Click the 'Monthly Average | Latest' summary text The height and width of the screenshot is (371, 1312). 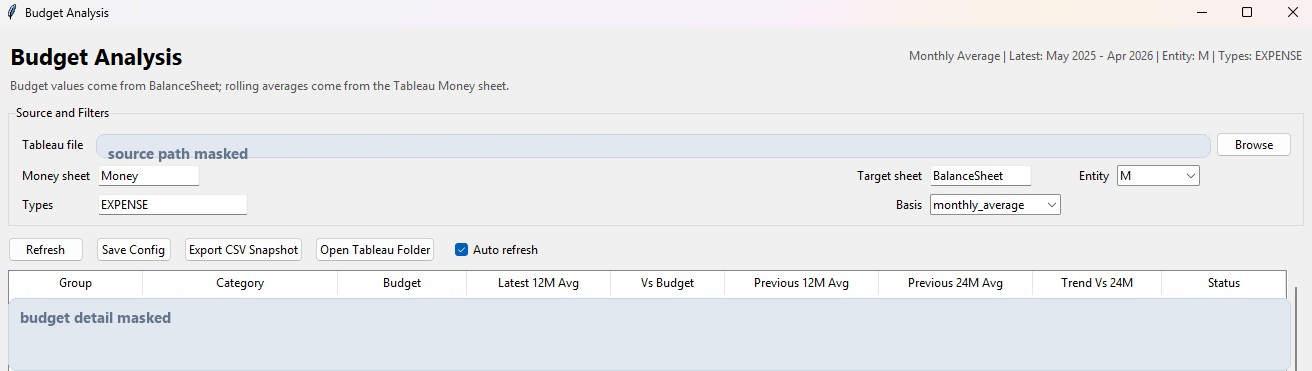click(1105, 56)
